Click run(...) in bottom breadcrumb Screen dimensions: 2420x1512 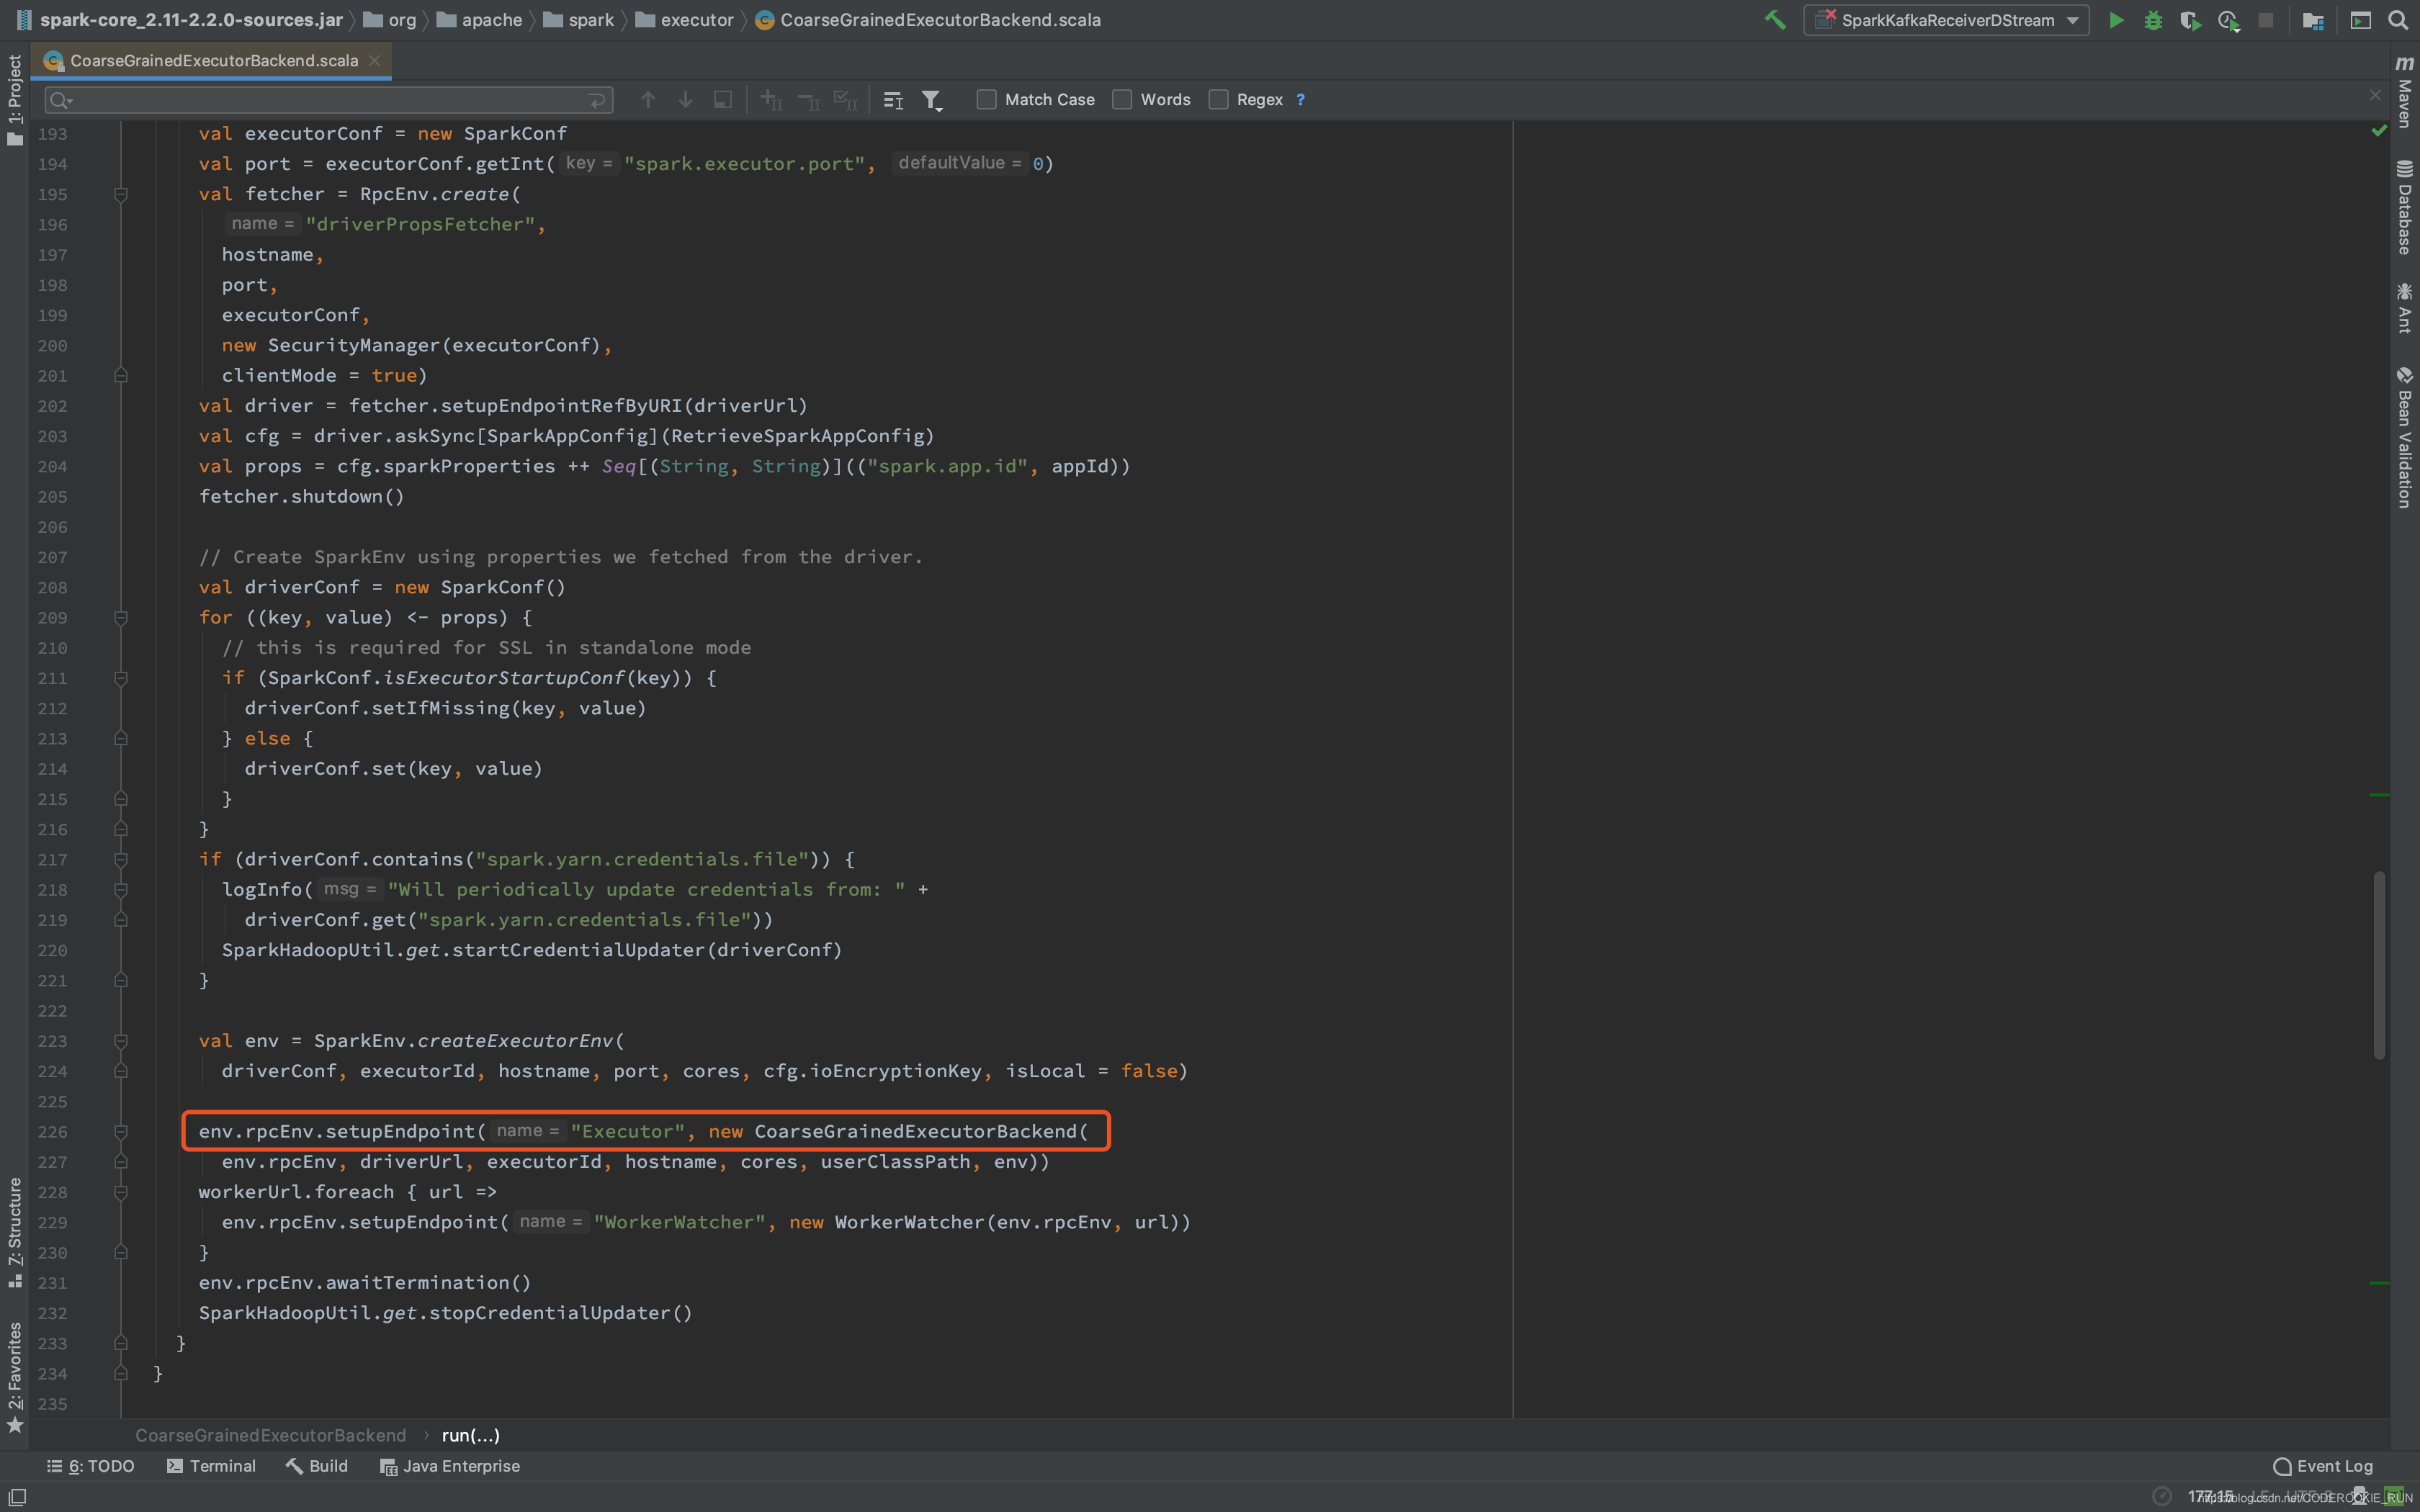click(471, 1435)
